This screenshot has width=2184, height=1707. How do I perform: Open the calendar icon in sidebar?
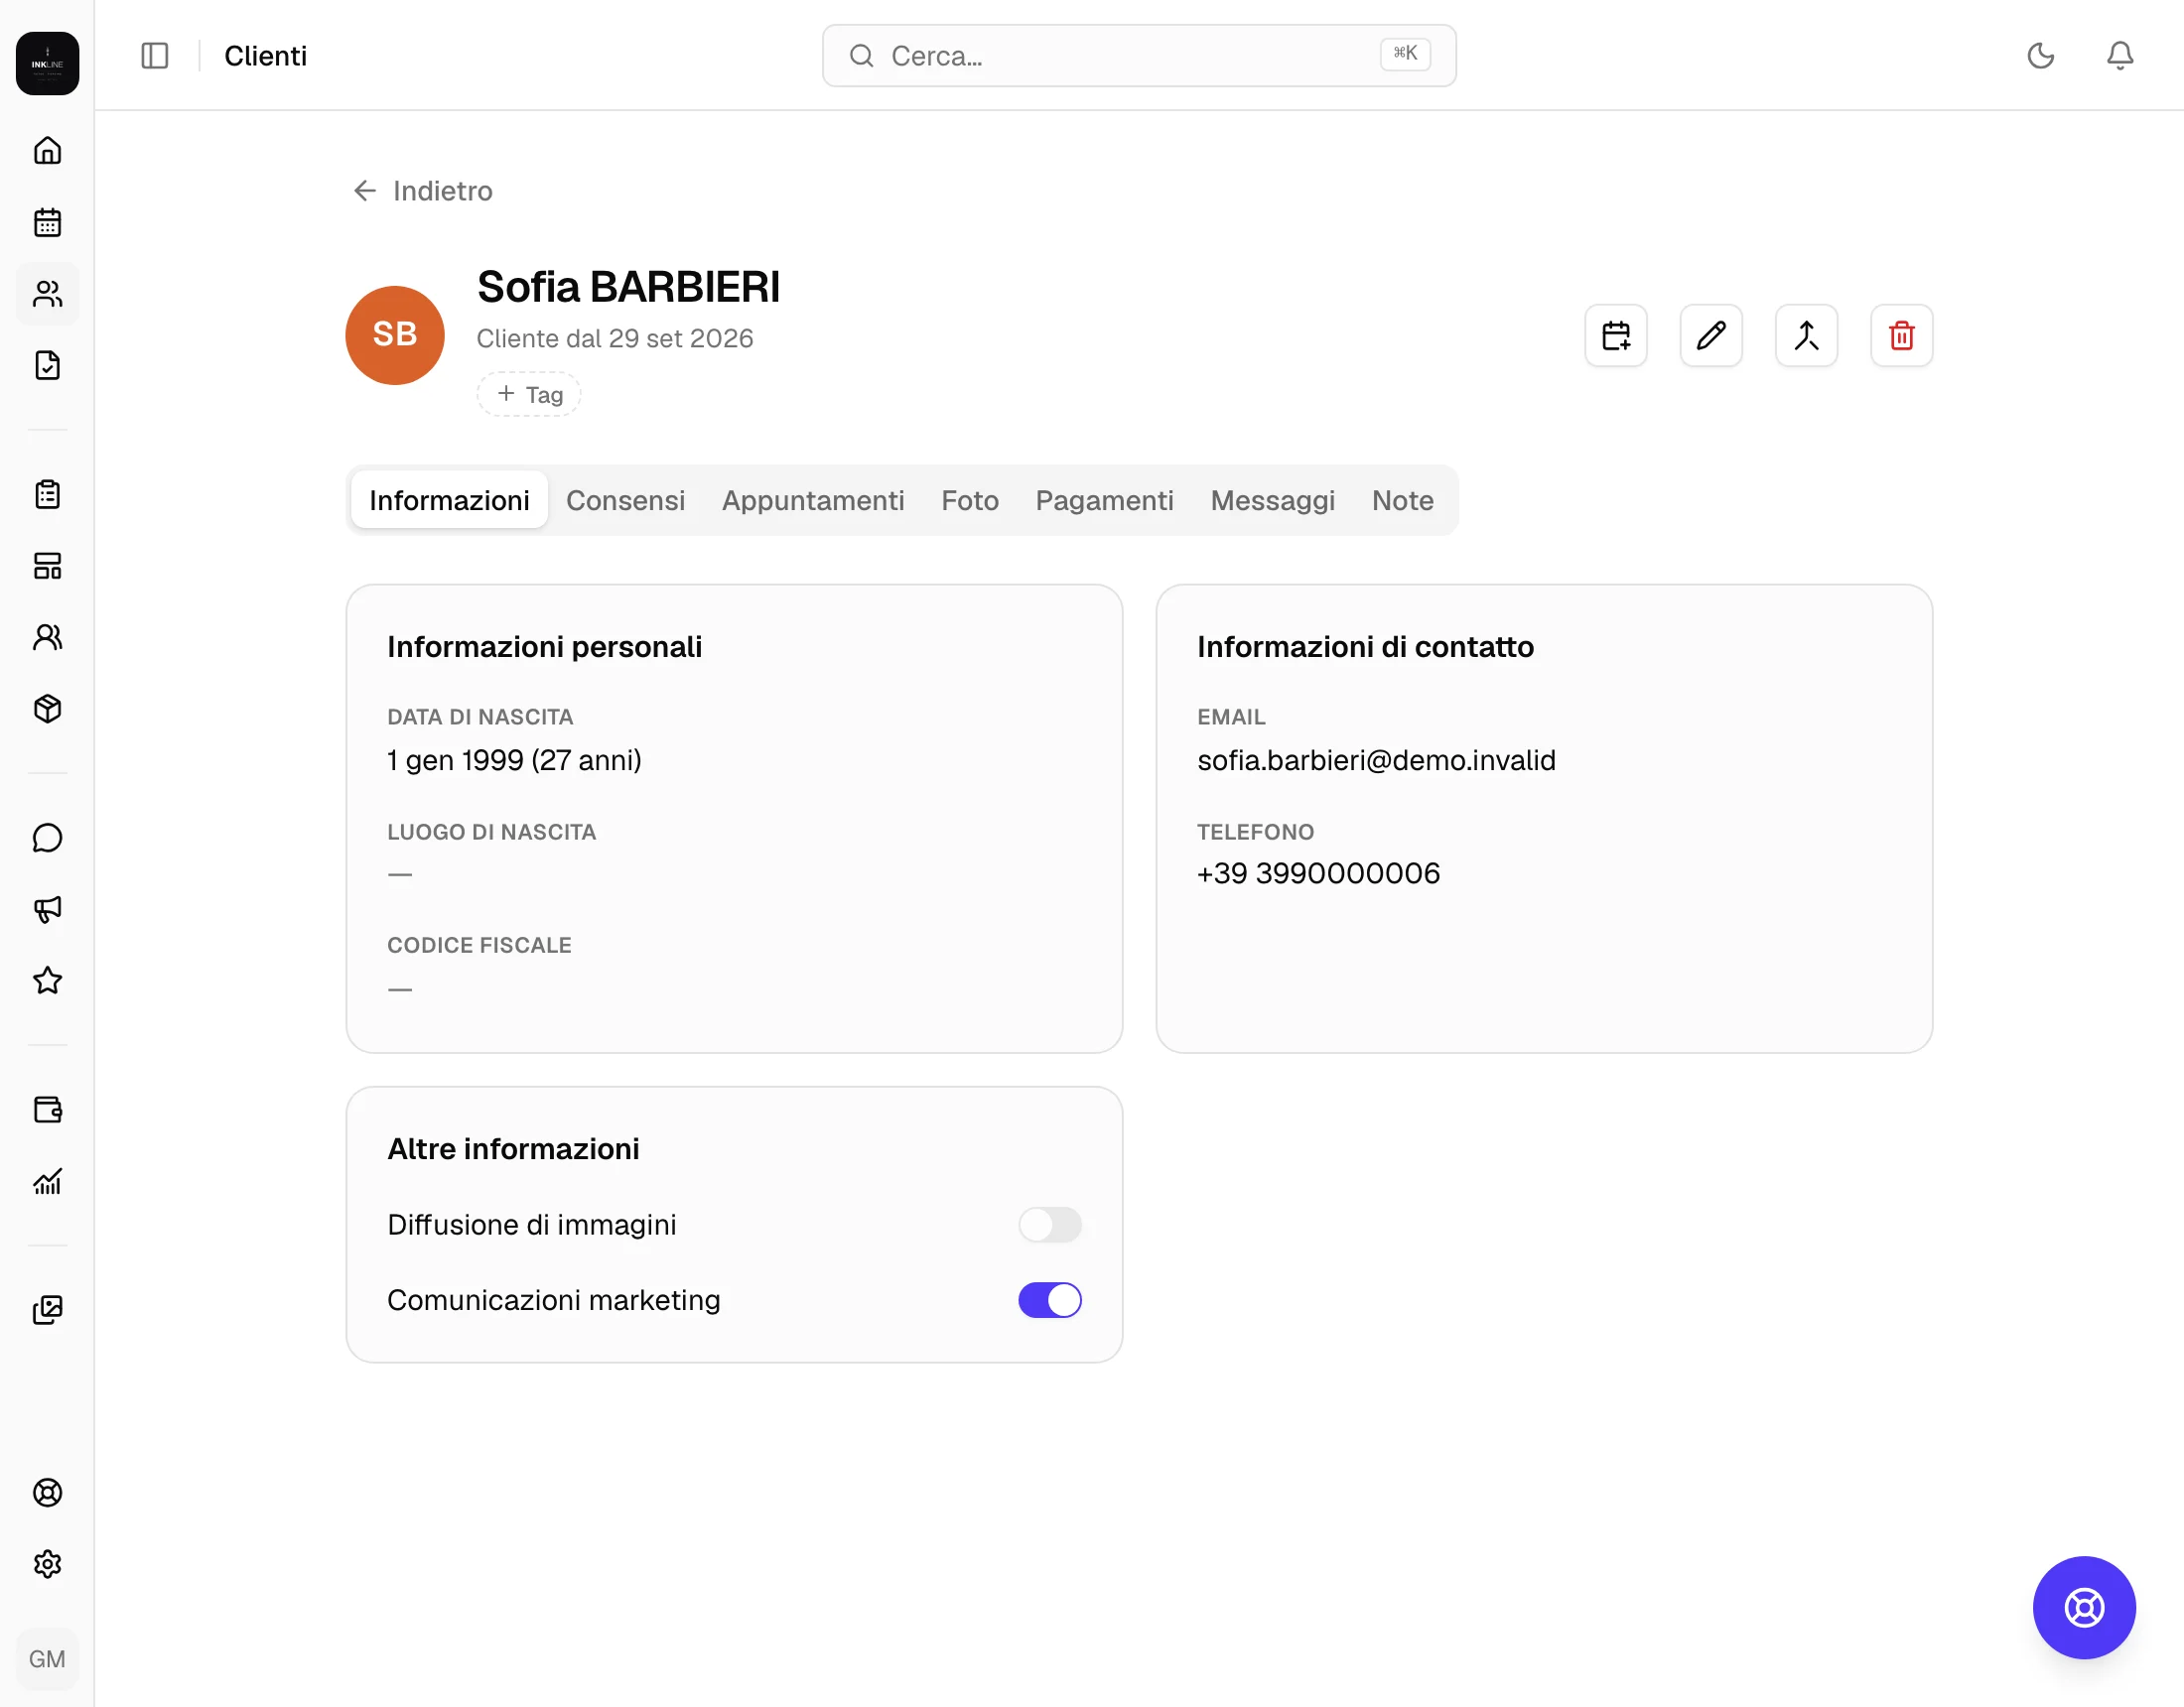pos(47,222)
